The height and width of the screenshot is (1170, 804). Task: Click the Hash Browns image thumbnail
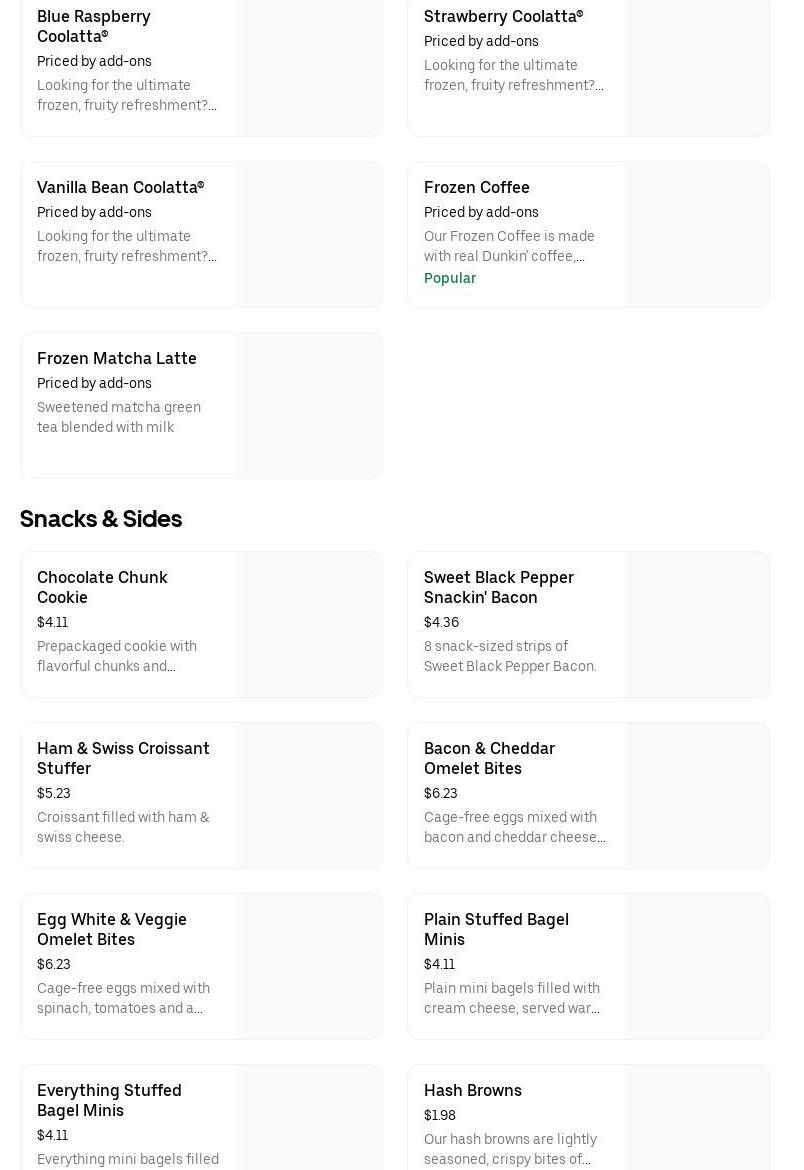pos(697,1118)
